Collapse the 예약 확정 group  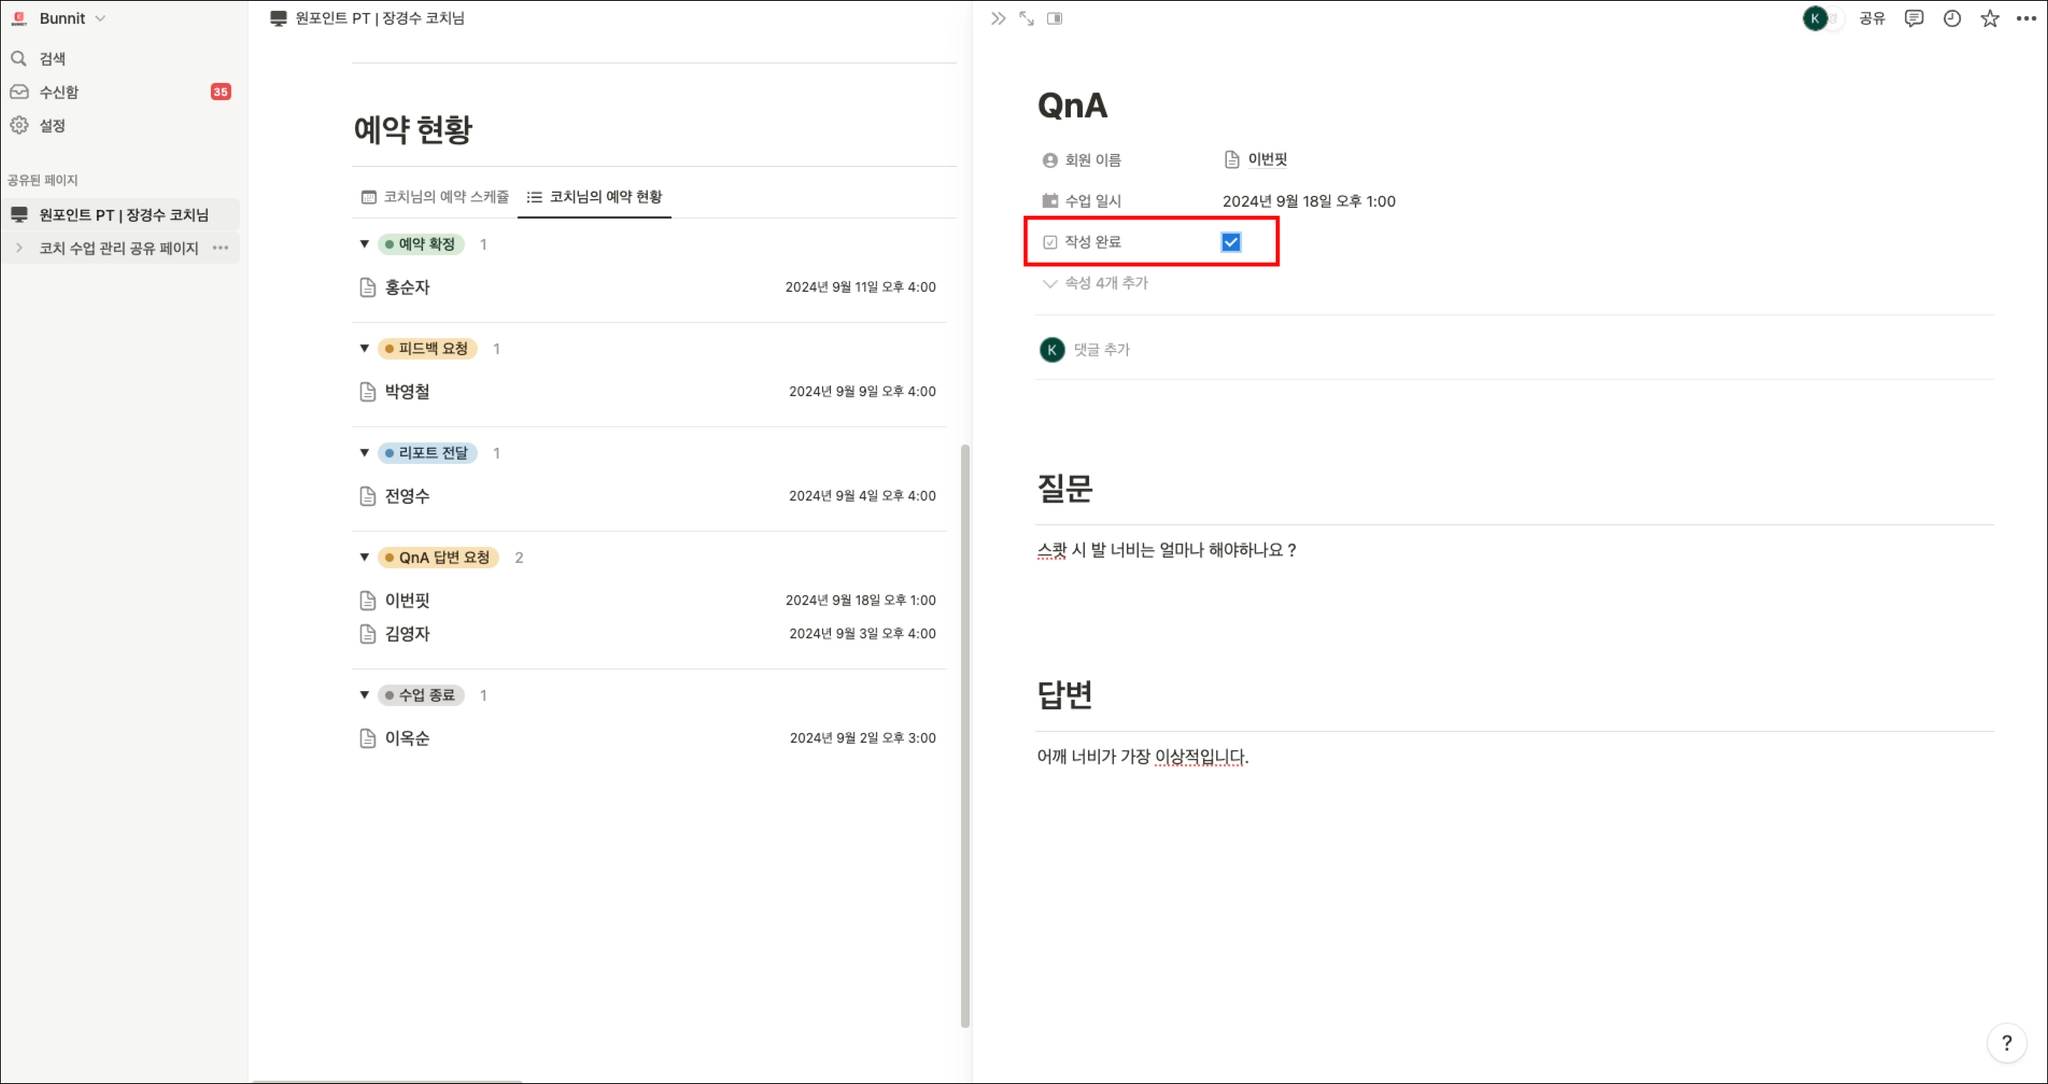click(x=364, y=244)
